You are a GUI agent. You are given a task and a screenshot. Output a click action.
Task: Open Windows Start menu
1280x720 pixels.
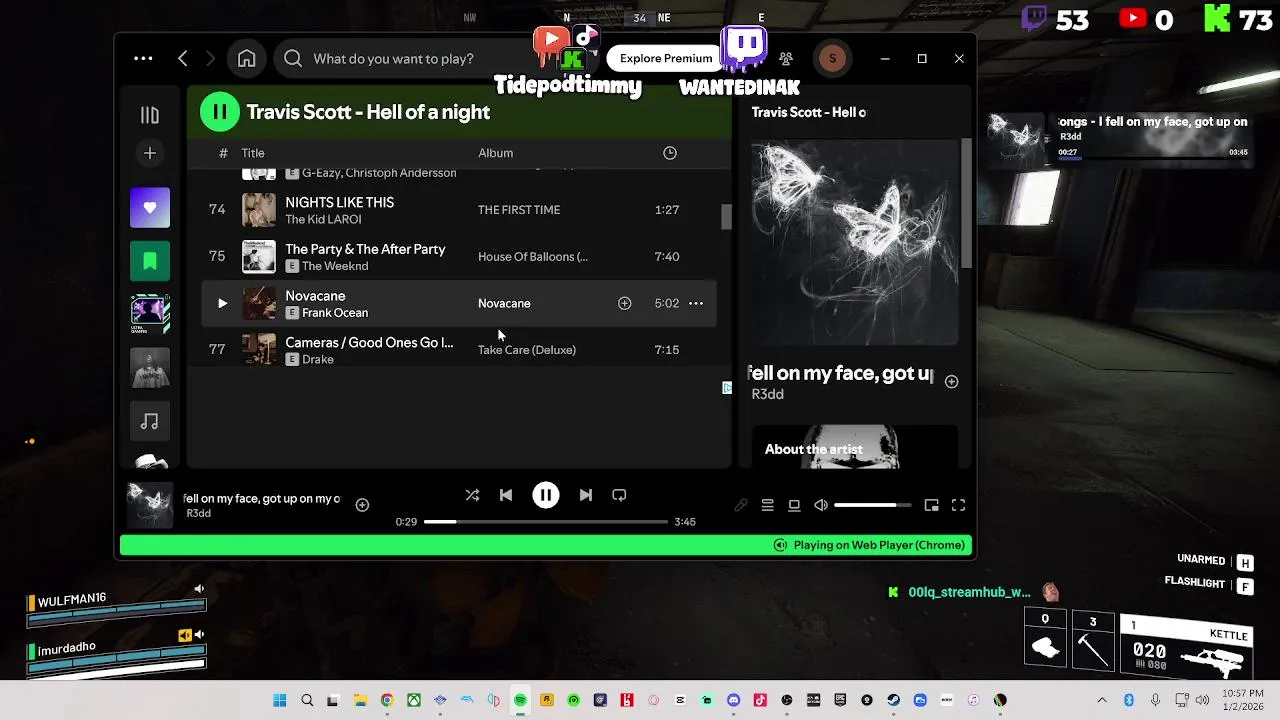(x=280, y=700)
